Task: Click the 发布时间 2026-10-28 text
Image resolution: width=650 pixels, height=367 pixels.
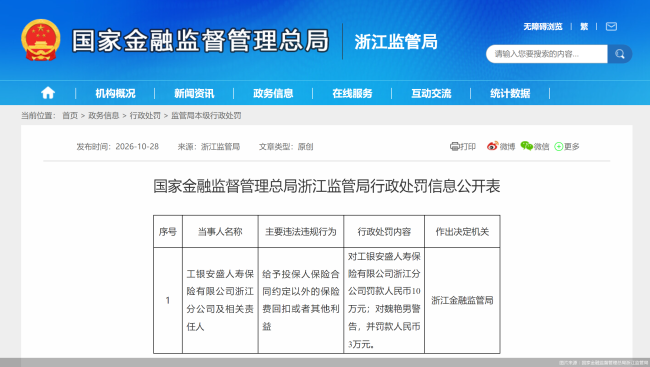Action: click(117, 146)
